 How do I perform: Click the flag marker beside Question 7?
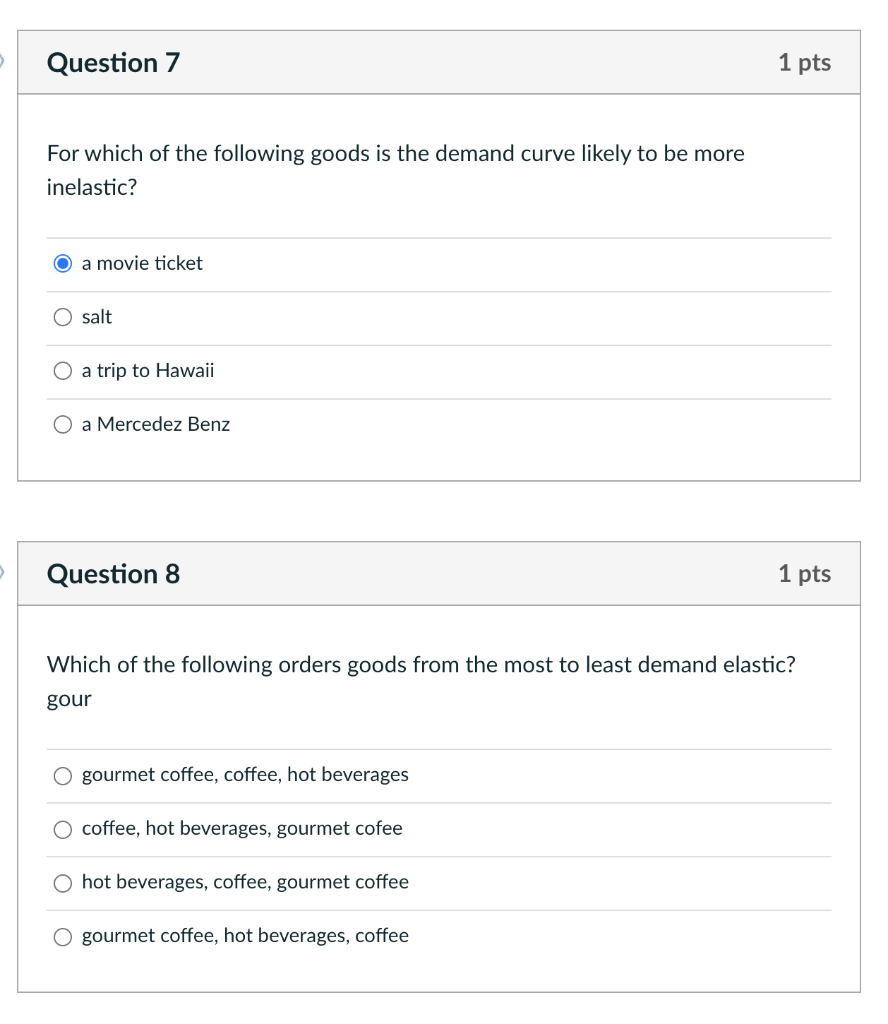[3, 62]
